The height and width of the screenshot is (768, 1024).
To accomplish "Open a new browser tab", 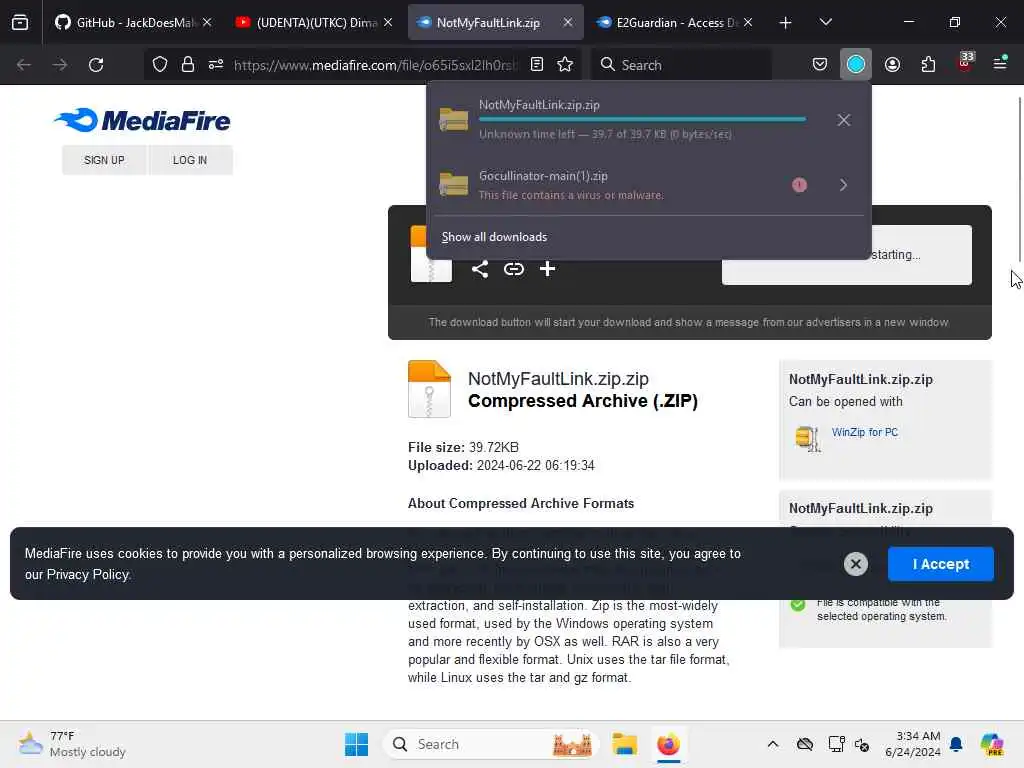I will click(785, 23).
